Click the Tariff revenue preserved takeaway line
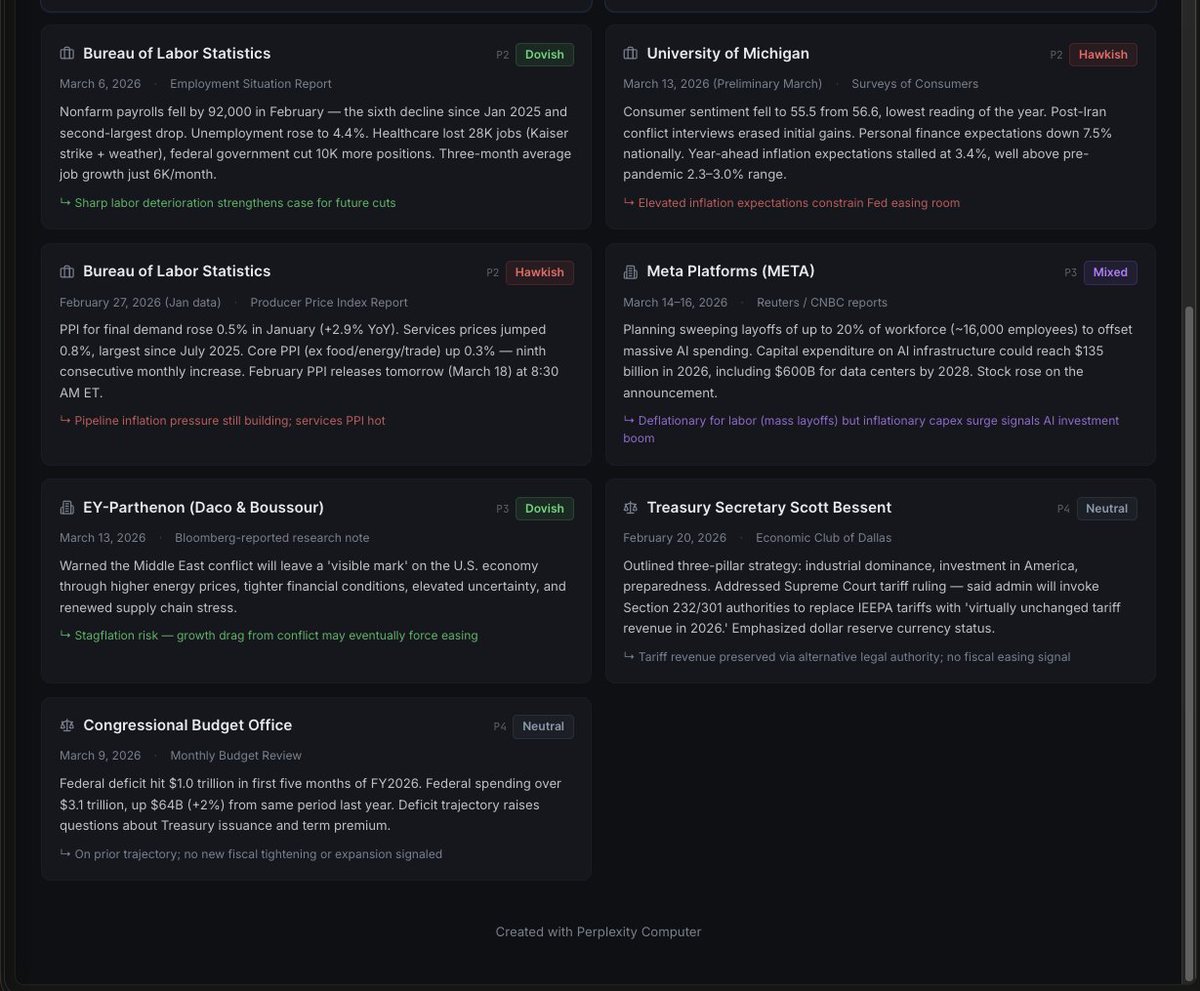Image resolution: width=1200 pixels, height=991 pixels. coord(847,657)
